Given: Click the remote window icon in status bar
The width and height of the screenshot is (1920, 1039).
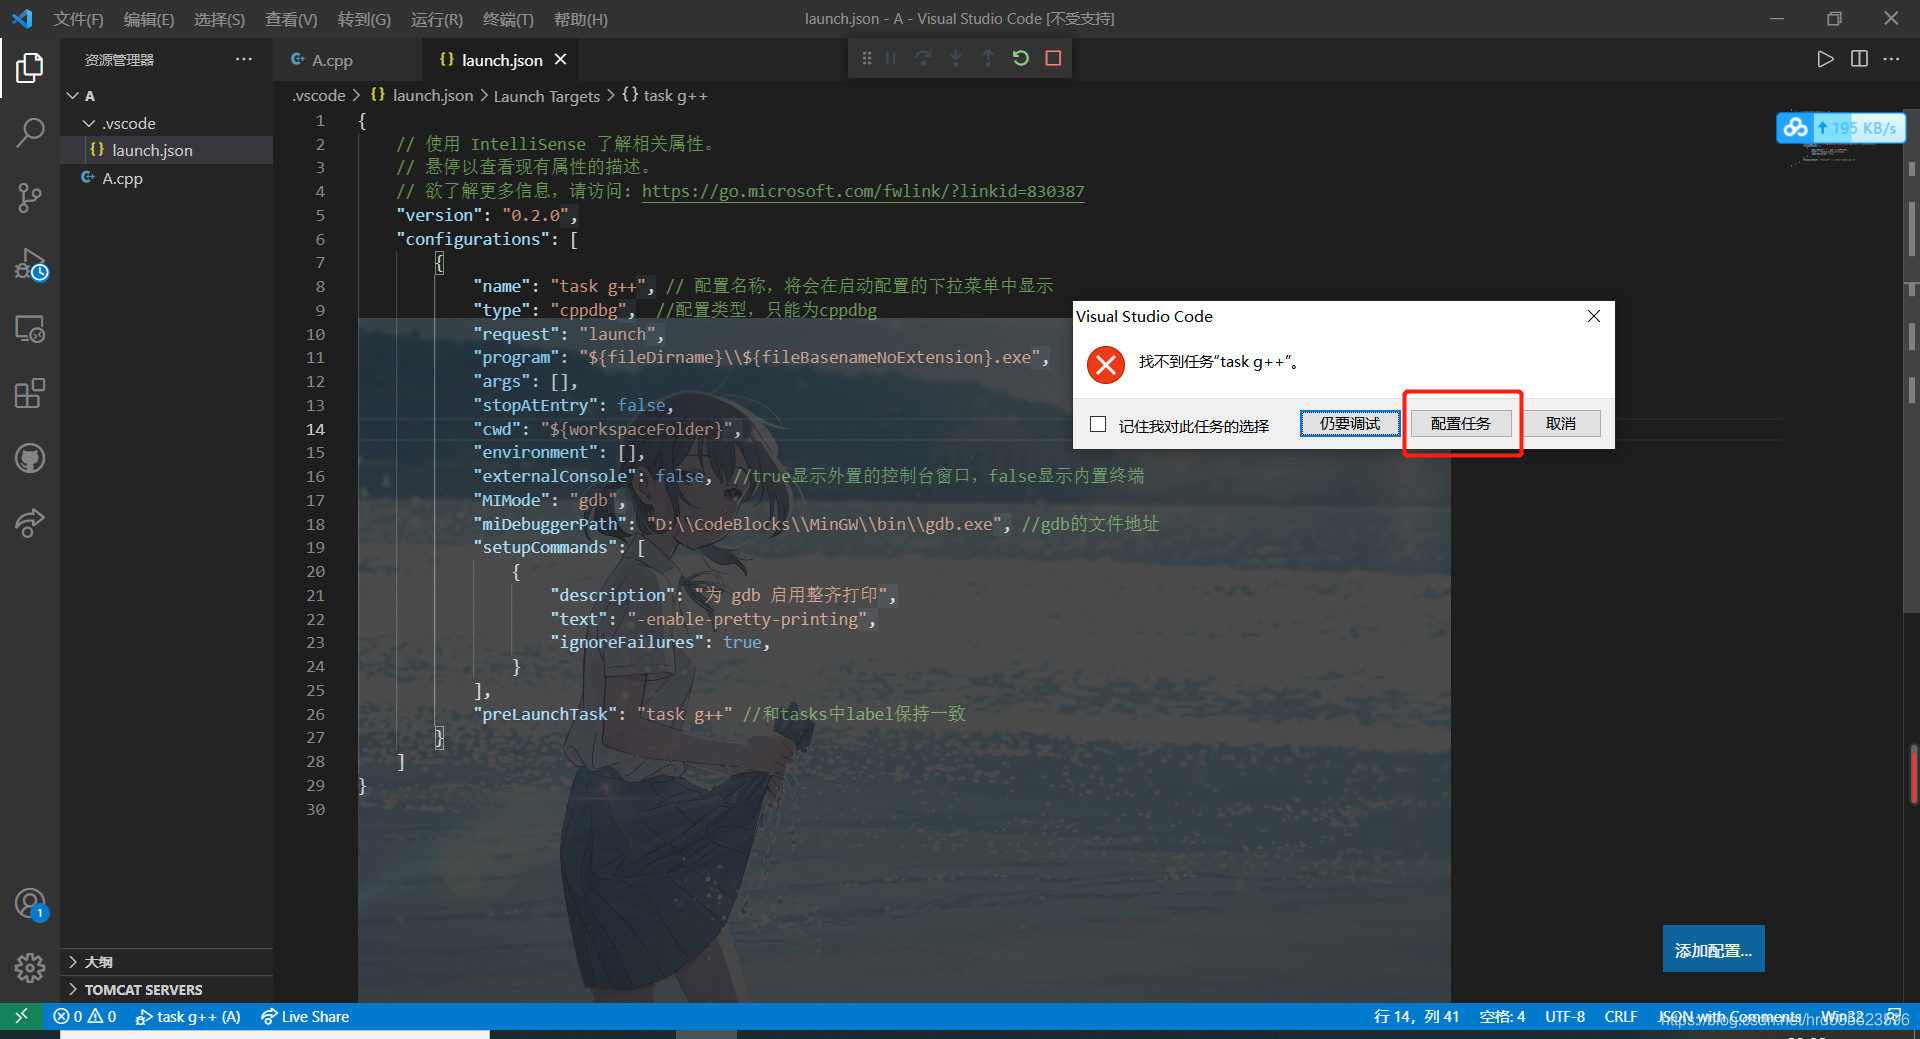Looking at the screenshot, I should tap(21, 1016).
